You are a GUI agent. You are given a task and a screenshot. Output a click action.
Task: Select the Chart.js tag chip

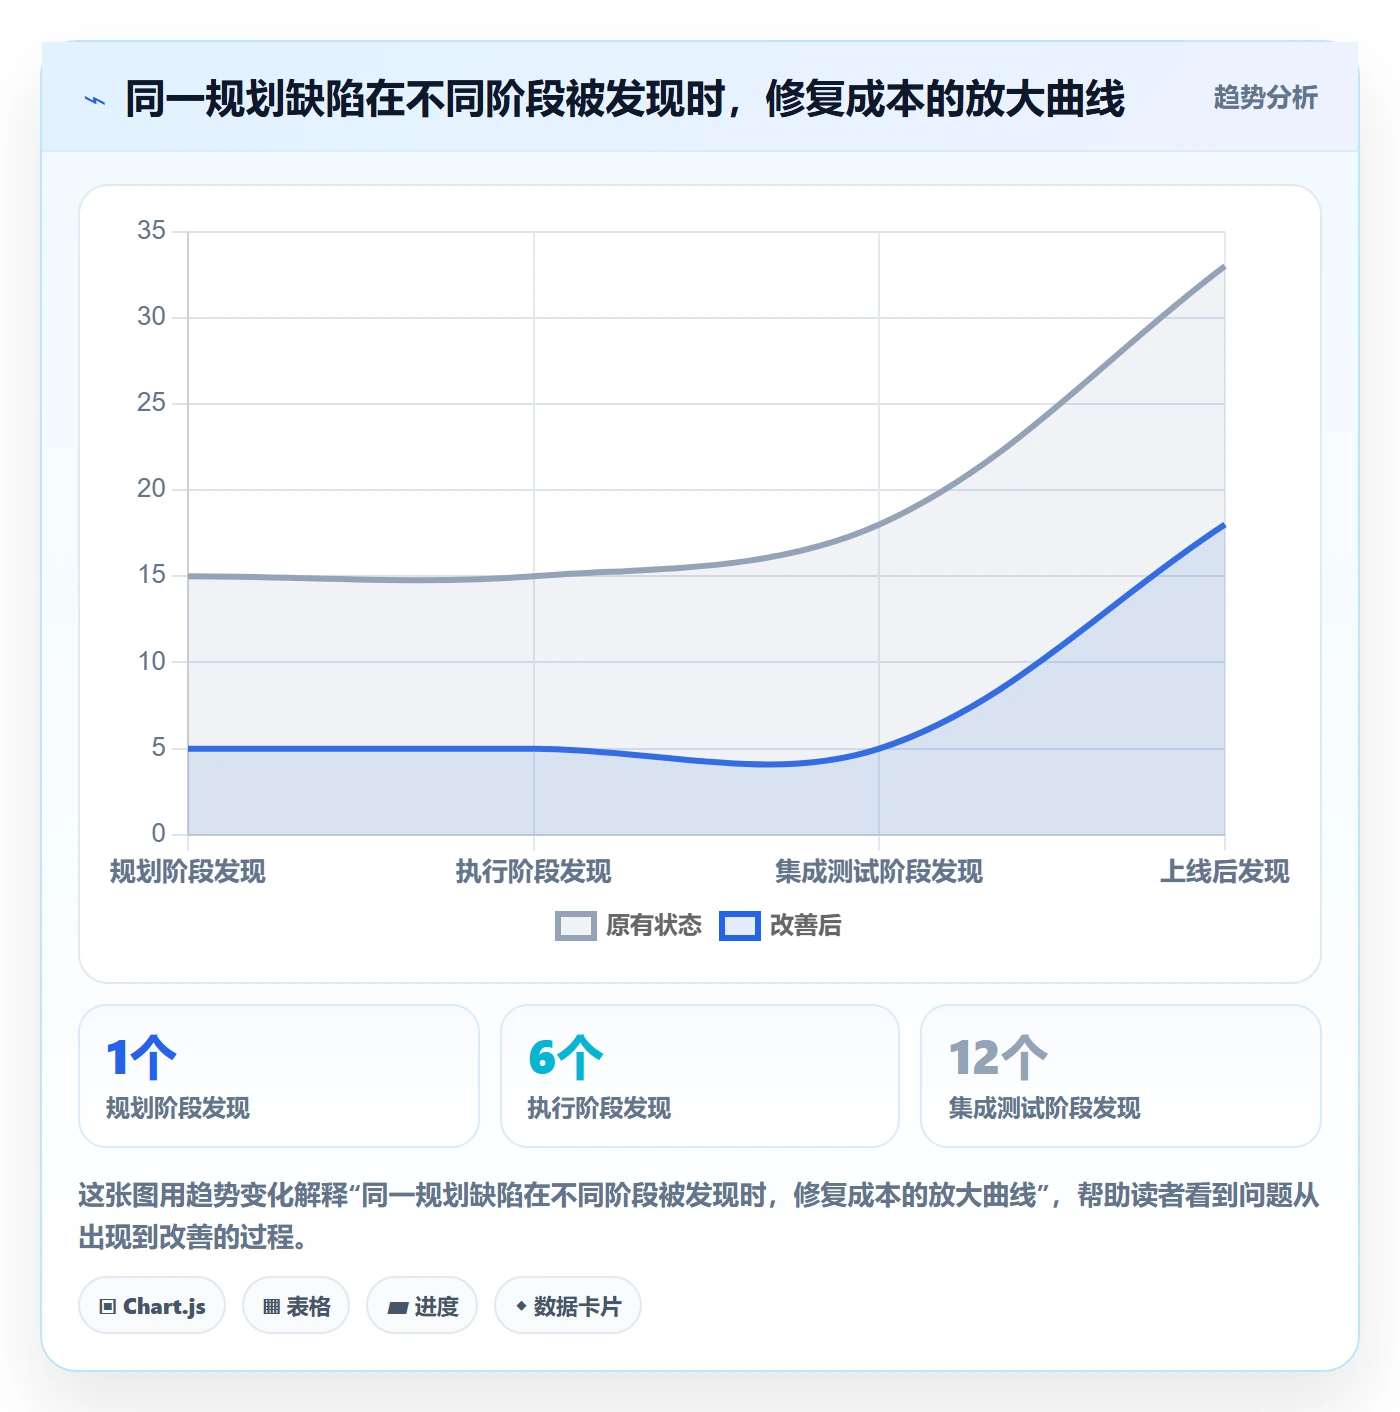pos(152,1305)
